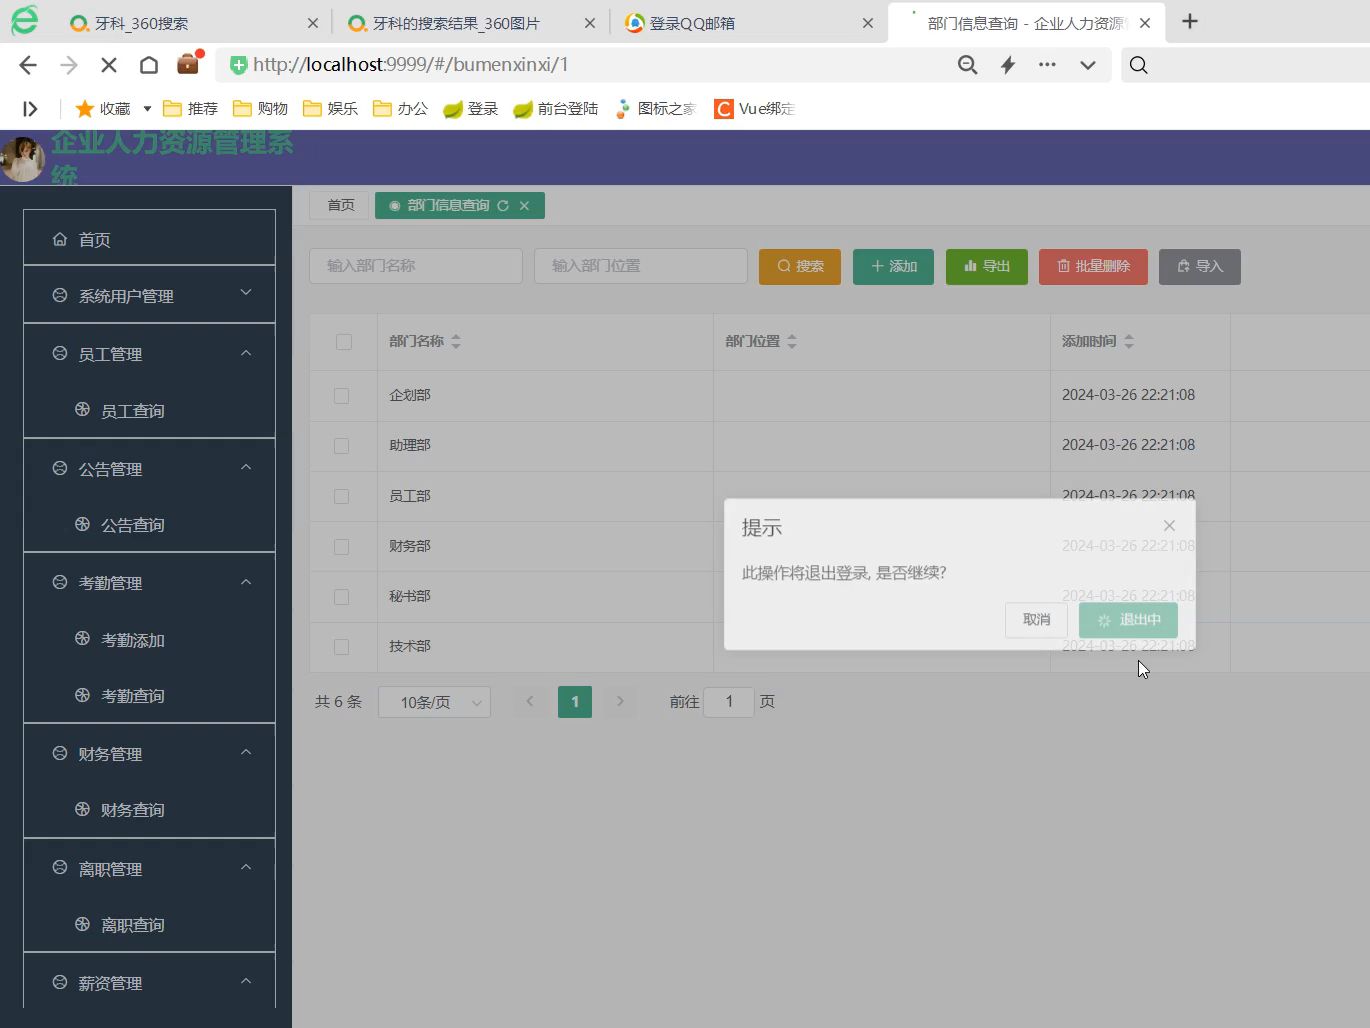Open the Vue bookmark with C icon
1370x1028 pixels.
tap(754, 108)
